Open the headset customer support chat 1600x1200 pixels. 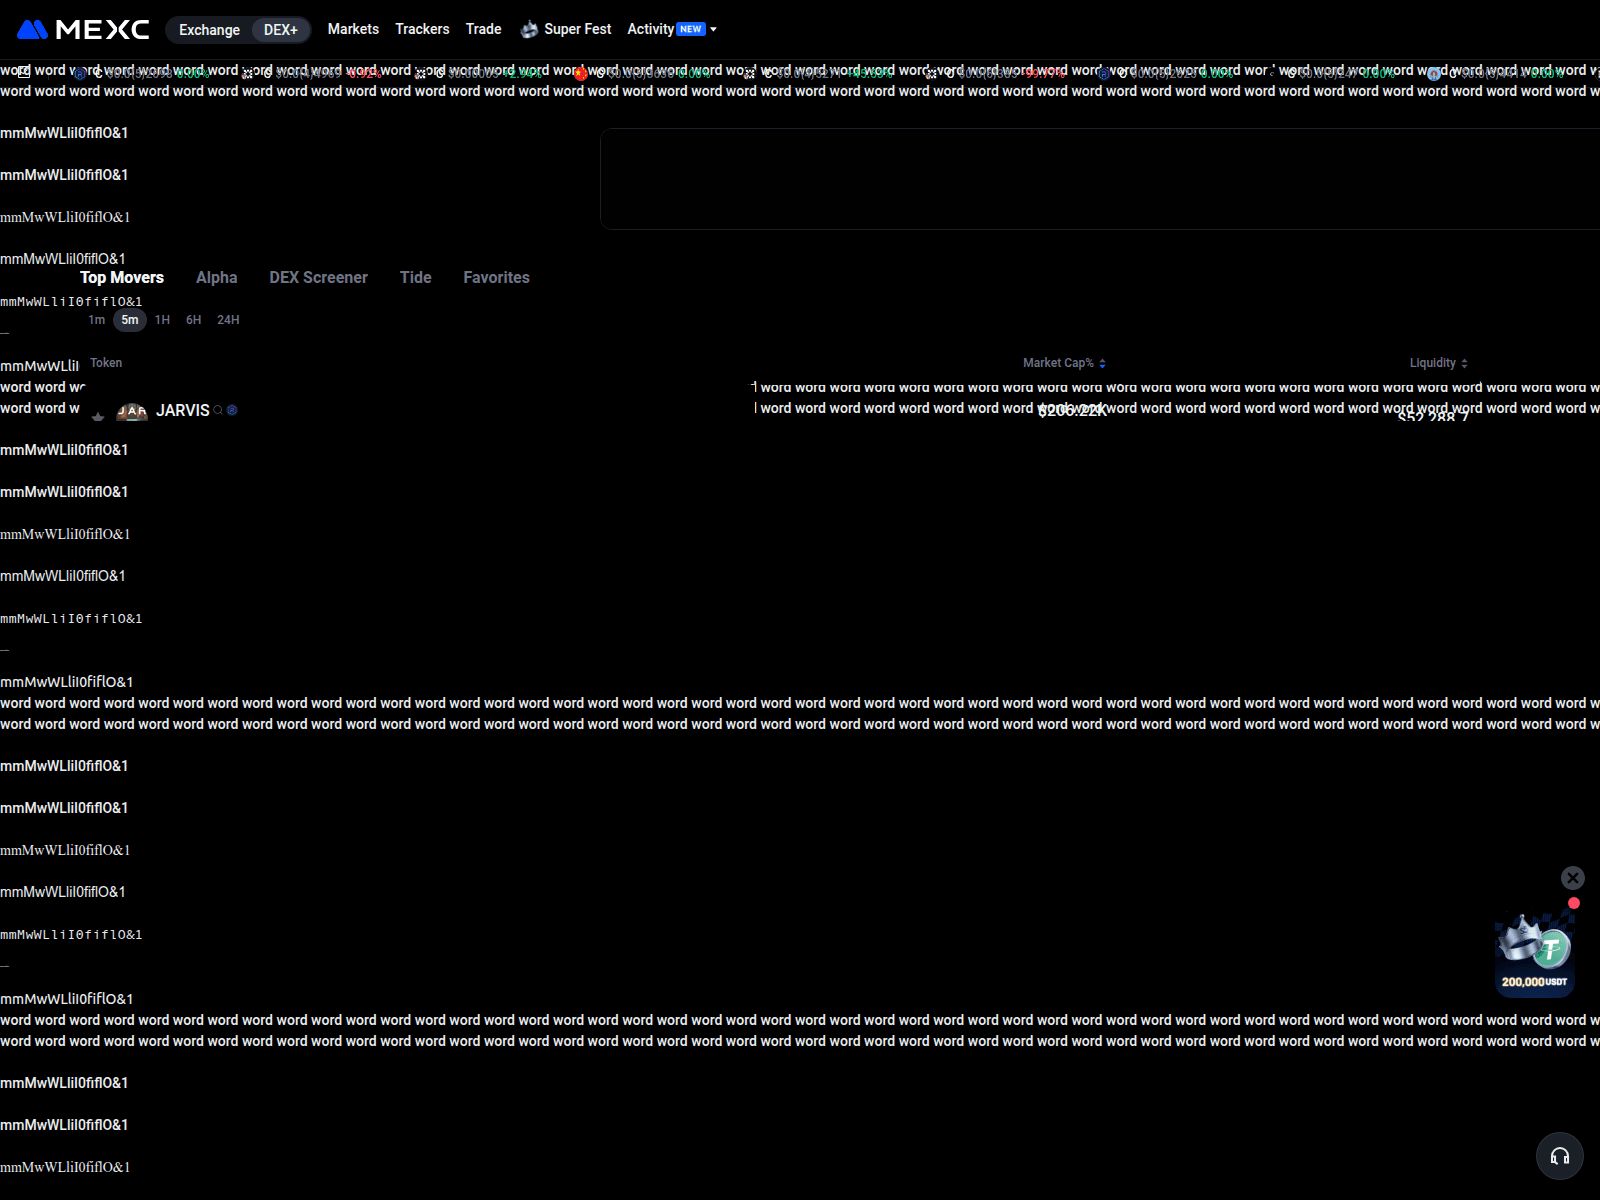(1559, 1156)
